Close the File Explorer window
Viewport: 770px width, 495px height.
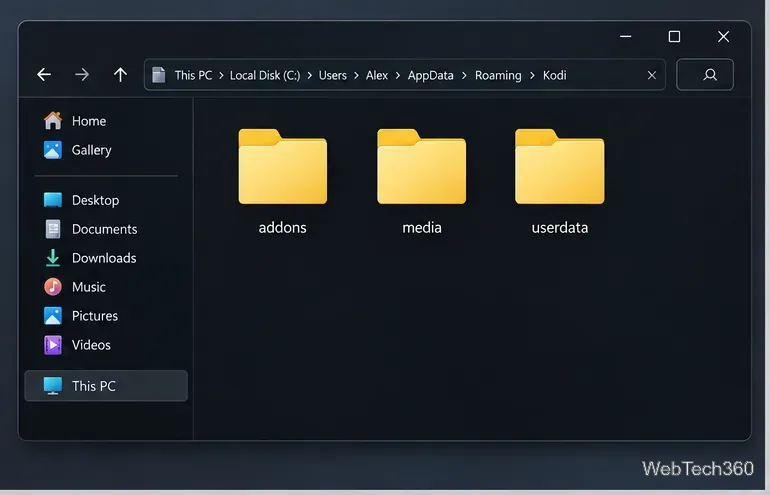pos(723,36)
